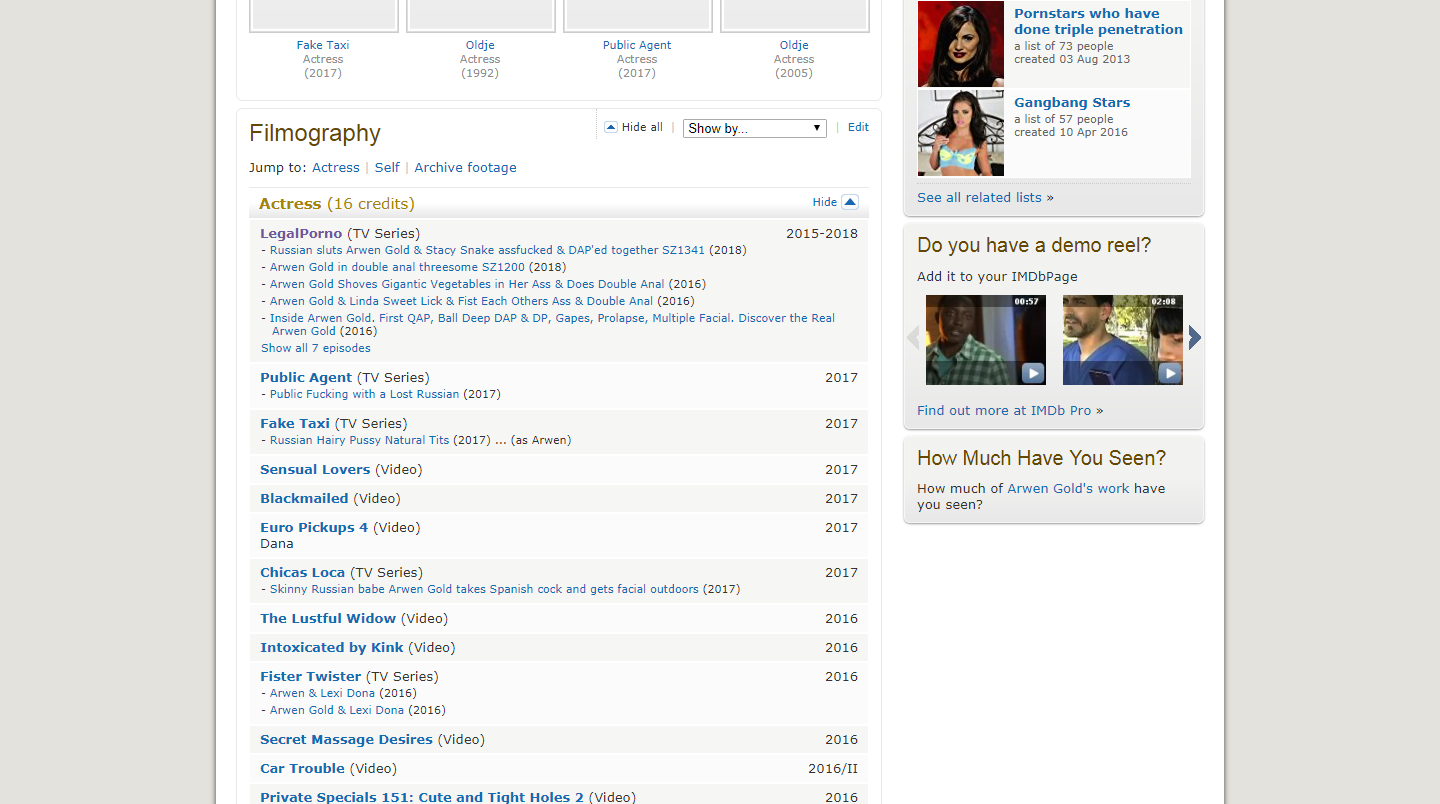Click the demo reel carousel left arrow
The height and width of the screenshot is (804, 1440).
pyautogui.click(x=912, y=338)
